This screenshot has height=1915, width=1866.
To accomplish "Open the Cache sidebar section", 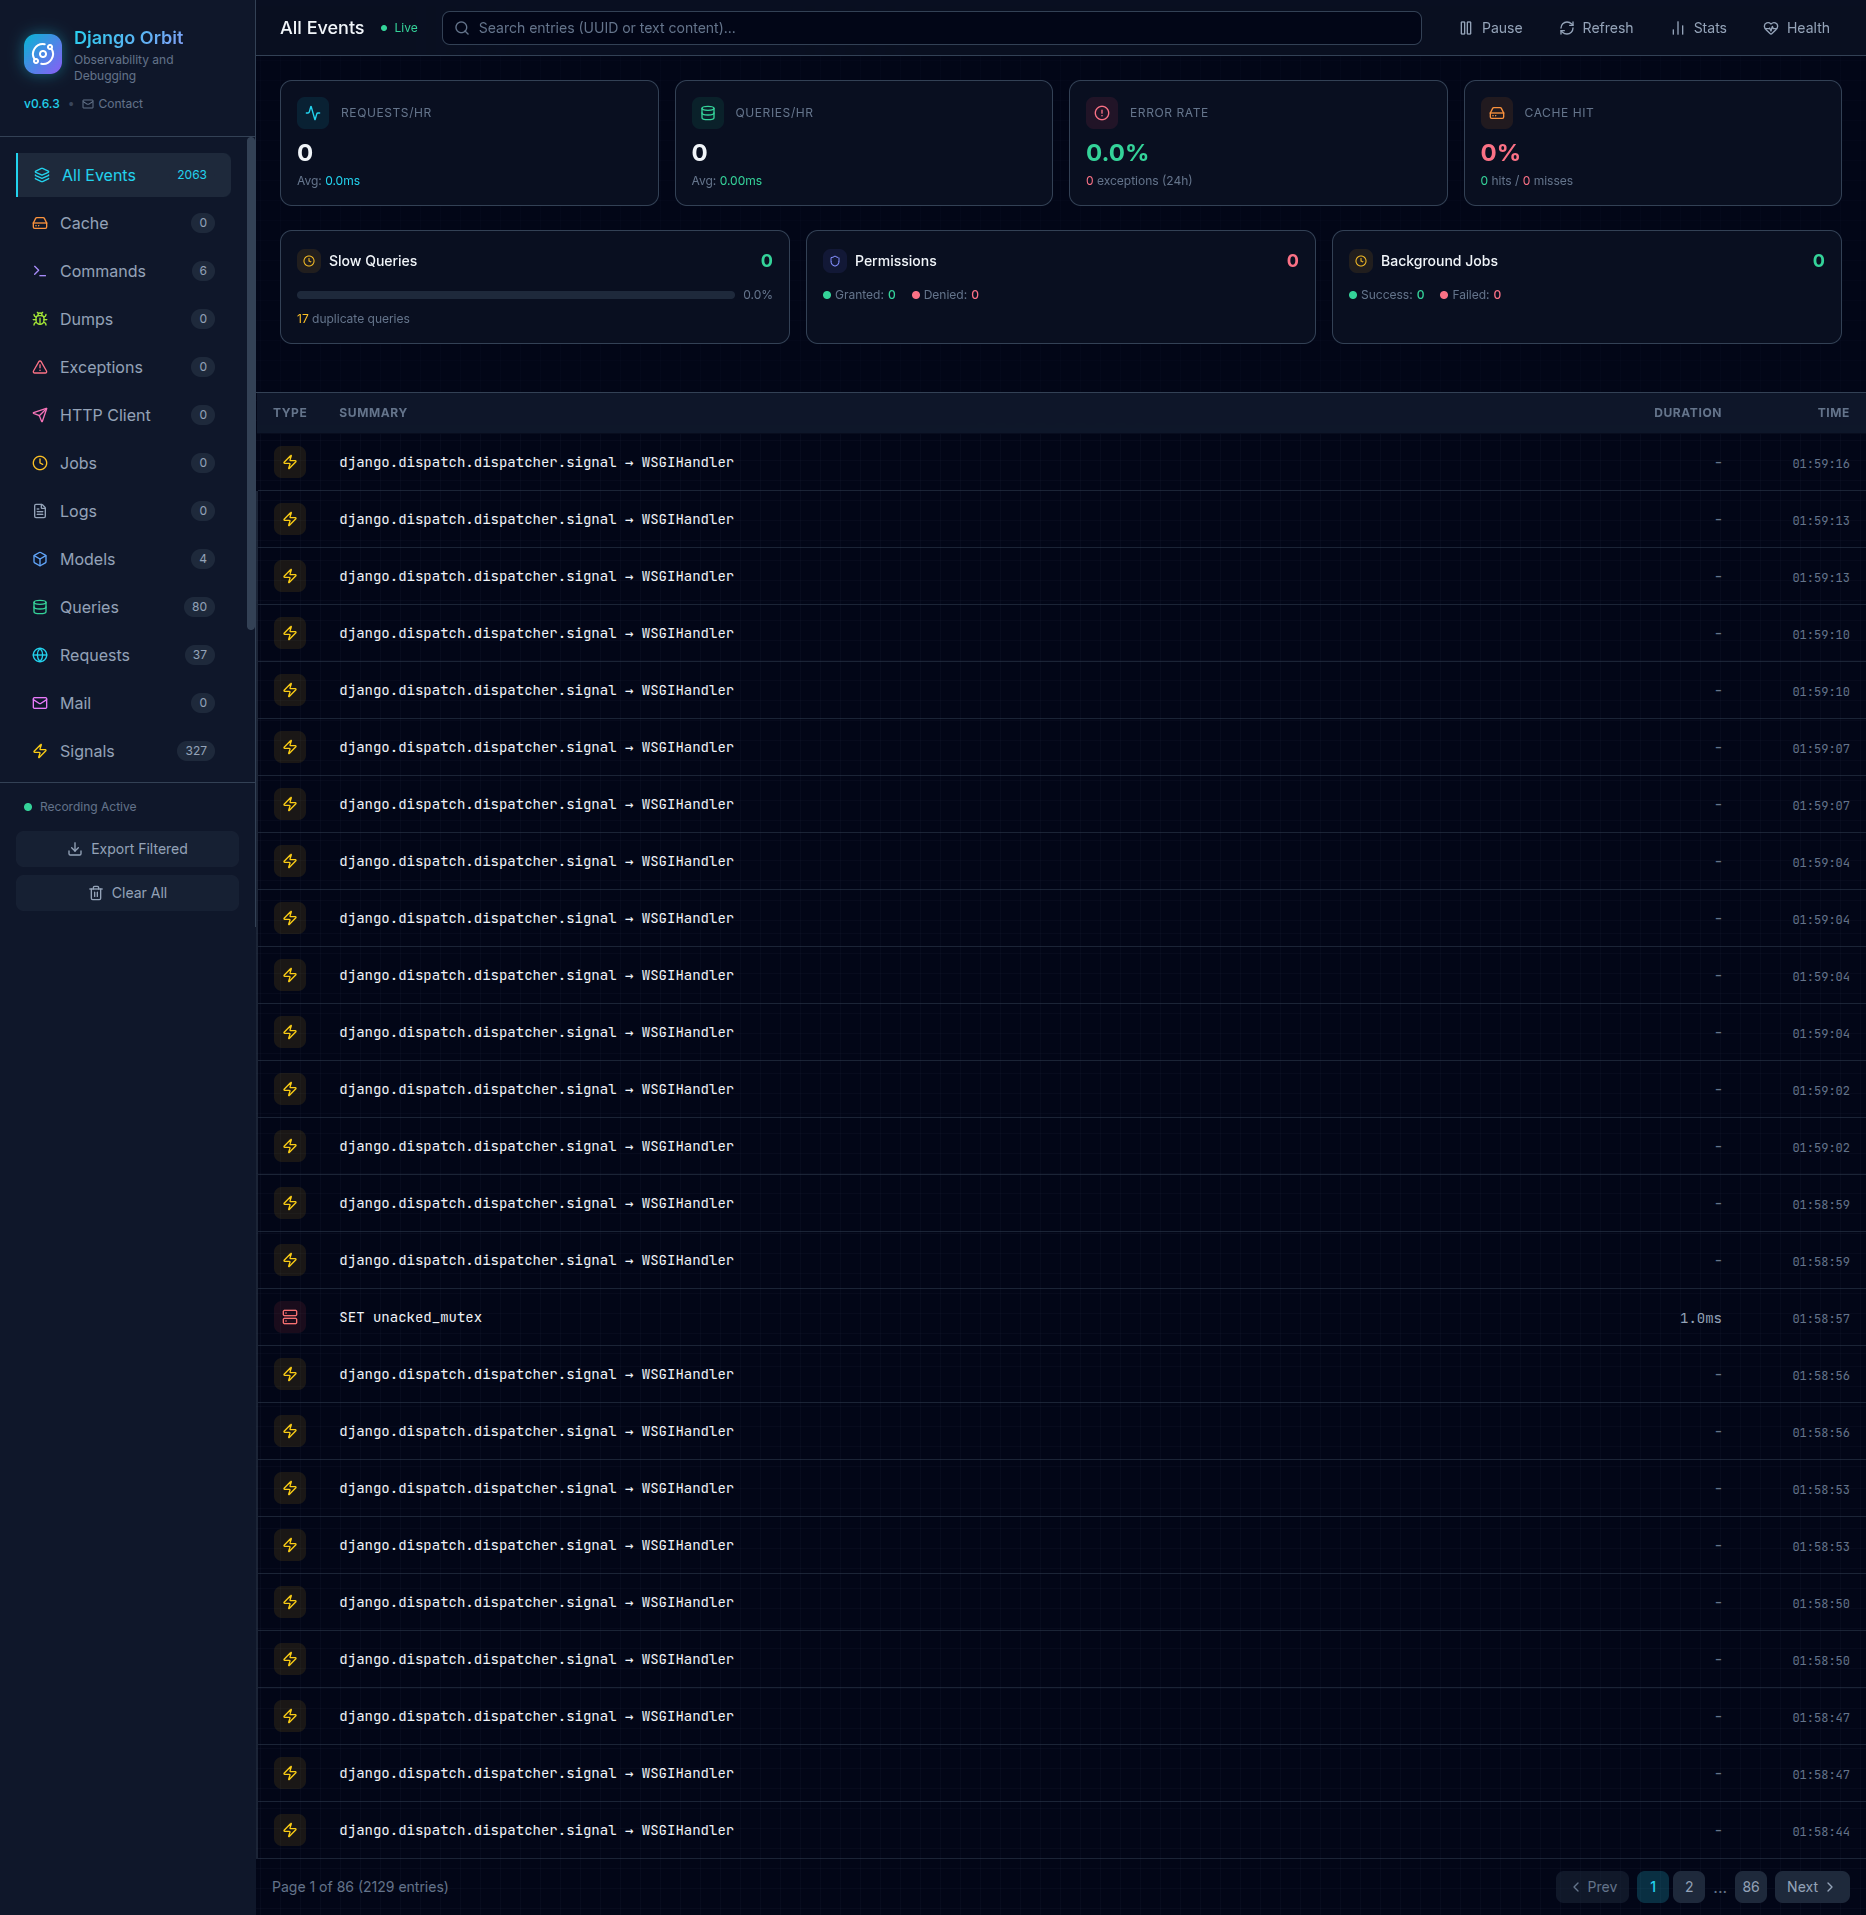I will pyautogui.click(x=124, y=223).
